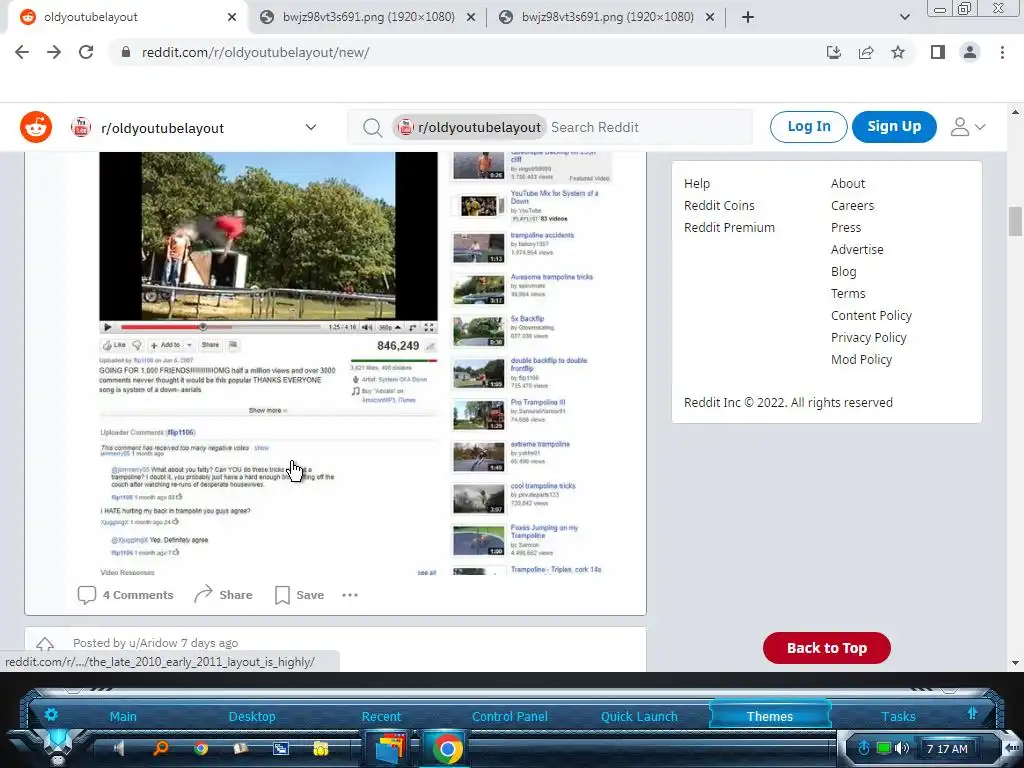The image size is (1024, 768).
Task: Go back to the previous browser page
Action: (x=22, y=52)
